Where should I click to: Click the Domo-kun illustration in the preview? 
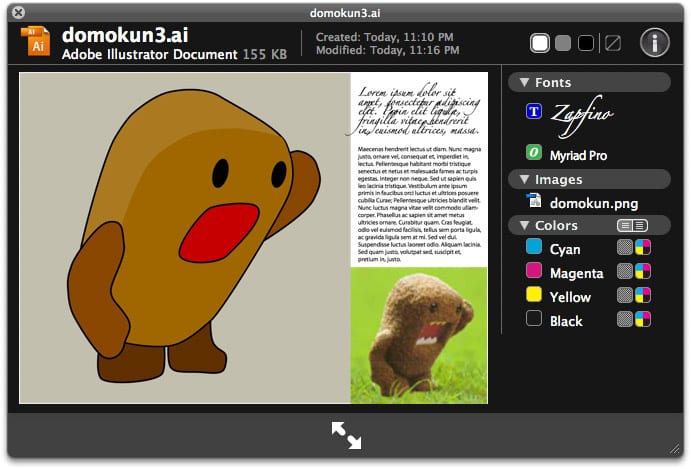(194, 236)
